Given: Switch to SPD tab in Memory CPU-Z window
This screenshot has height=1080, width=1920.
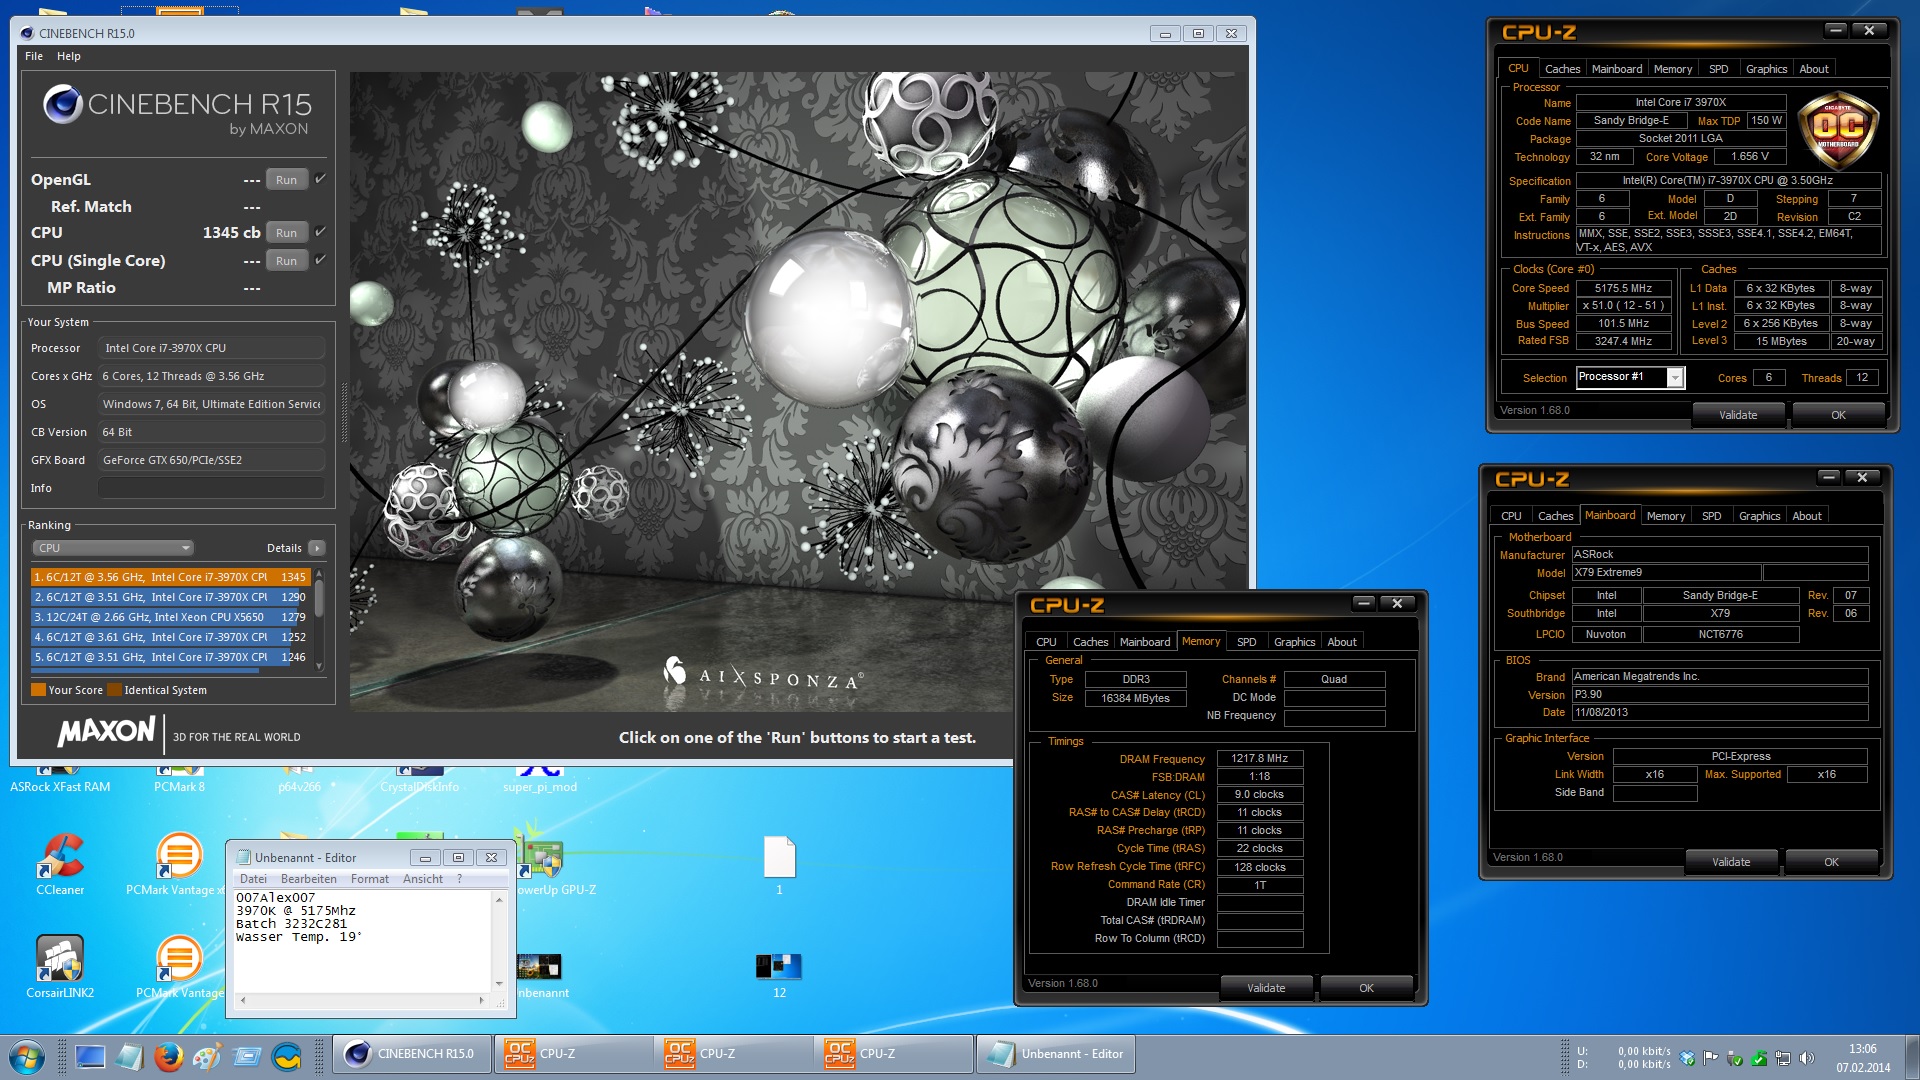Looking at the screenshot, I should 1246,642.
